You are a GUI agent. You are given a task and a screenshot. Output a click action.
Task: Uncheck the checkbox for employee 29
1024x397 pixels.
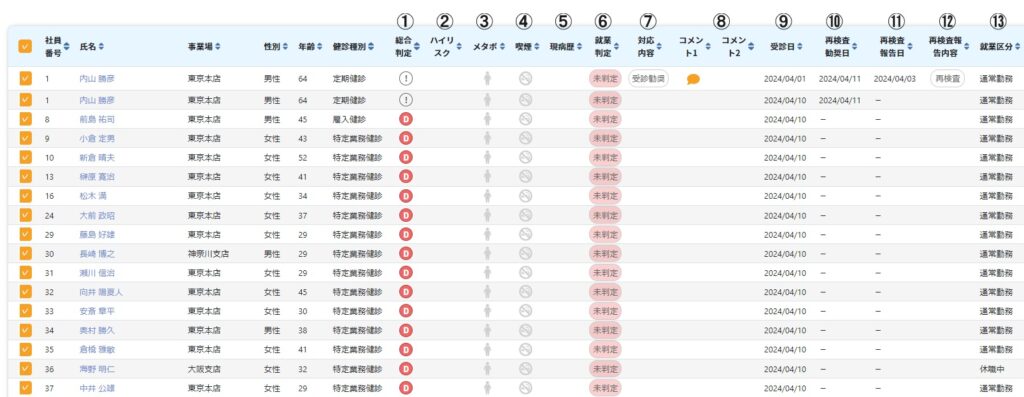click(25, 234)
